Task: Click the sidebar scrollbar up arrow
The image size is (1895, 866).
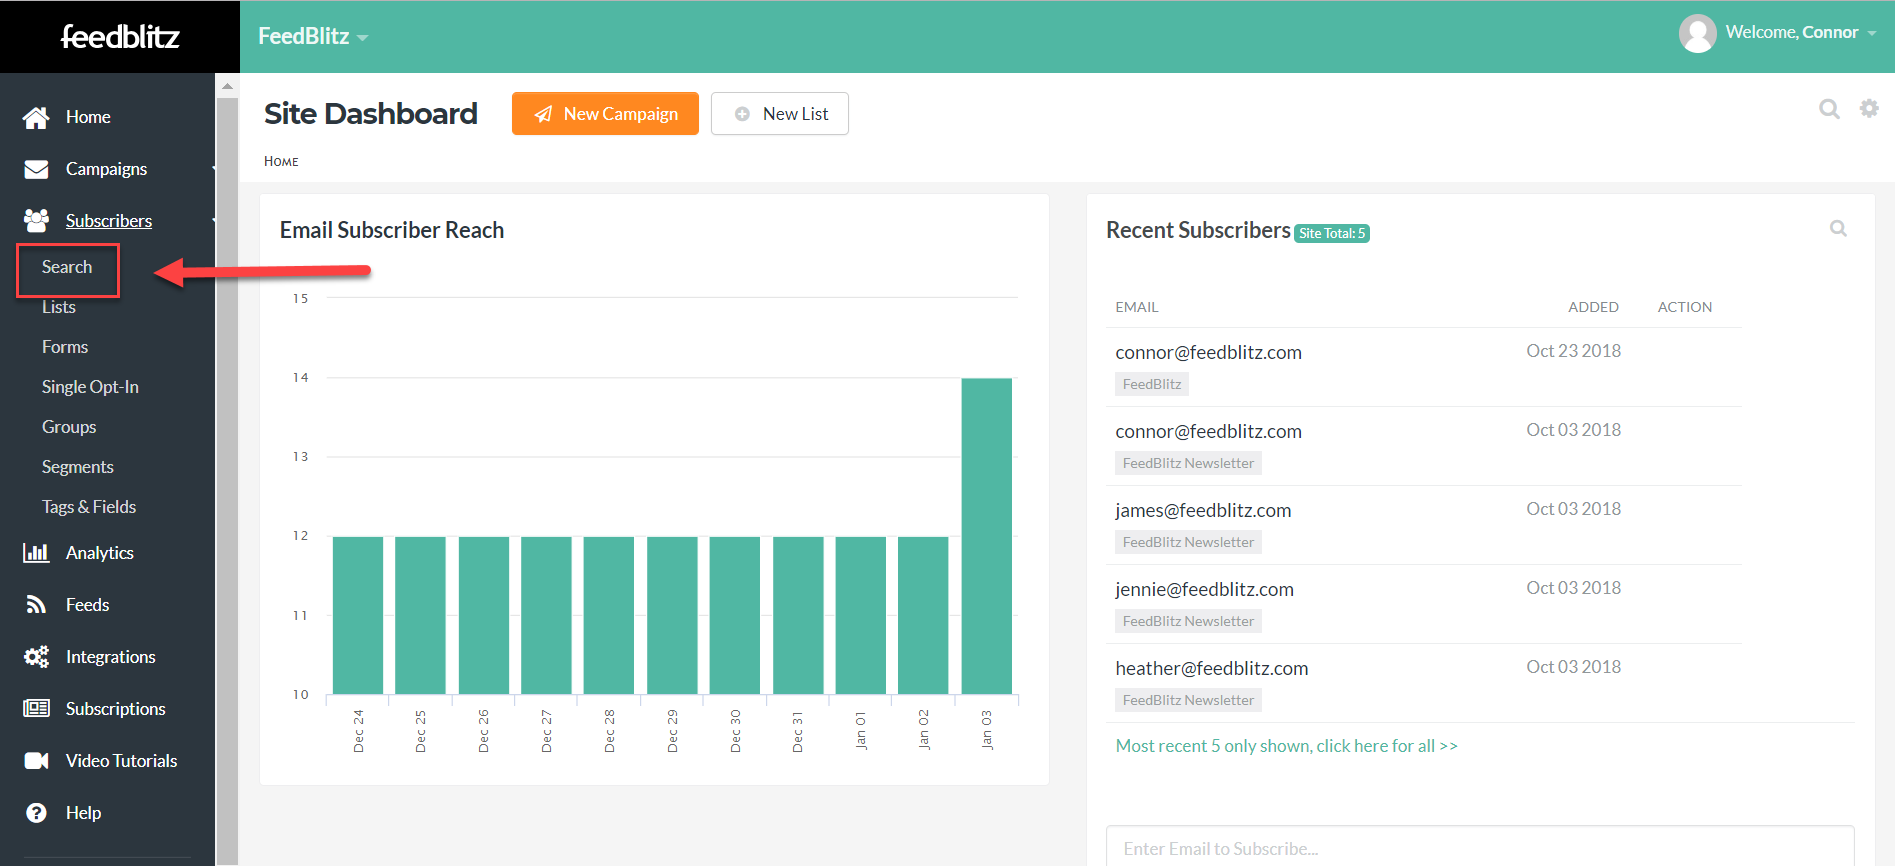Action: click(x=227, y=86)
